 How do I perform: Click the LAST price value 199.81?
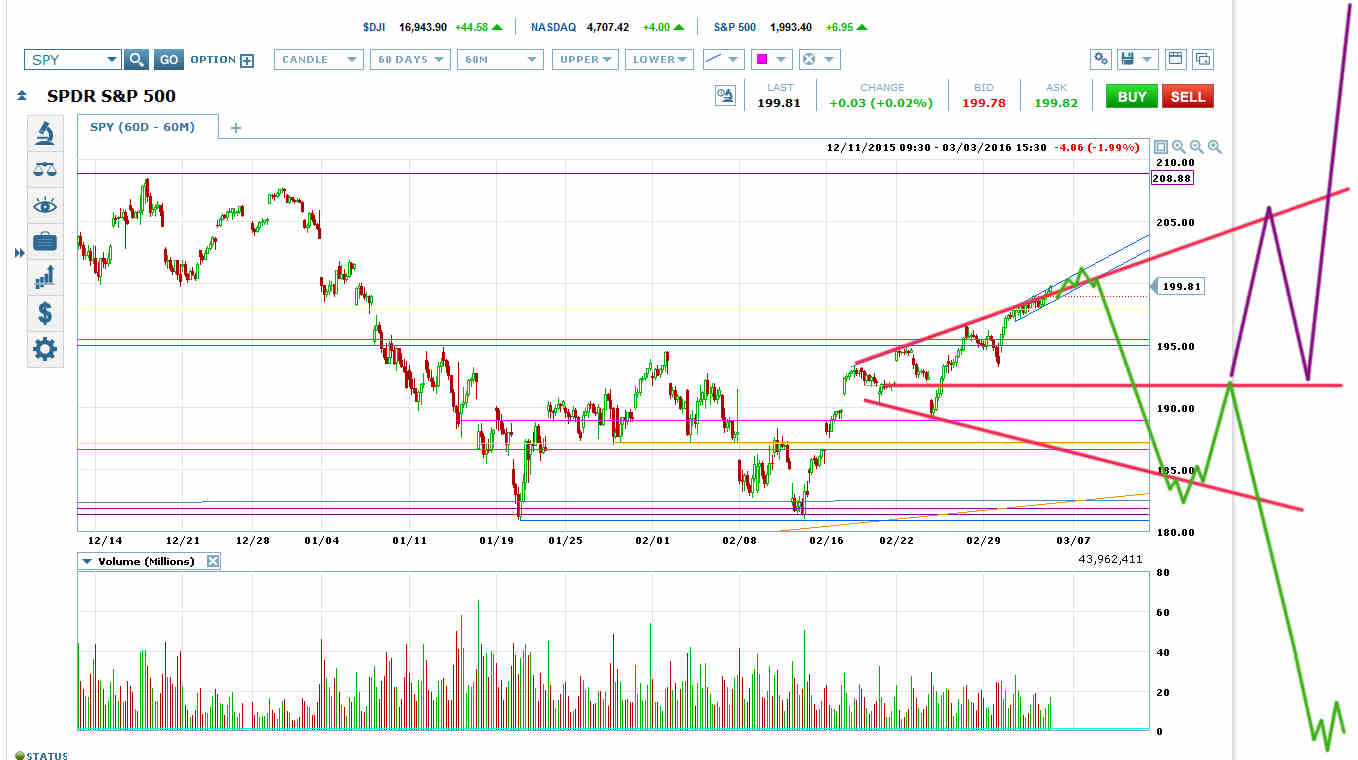[779, 103]
